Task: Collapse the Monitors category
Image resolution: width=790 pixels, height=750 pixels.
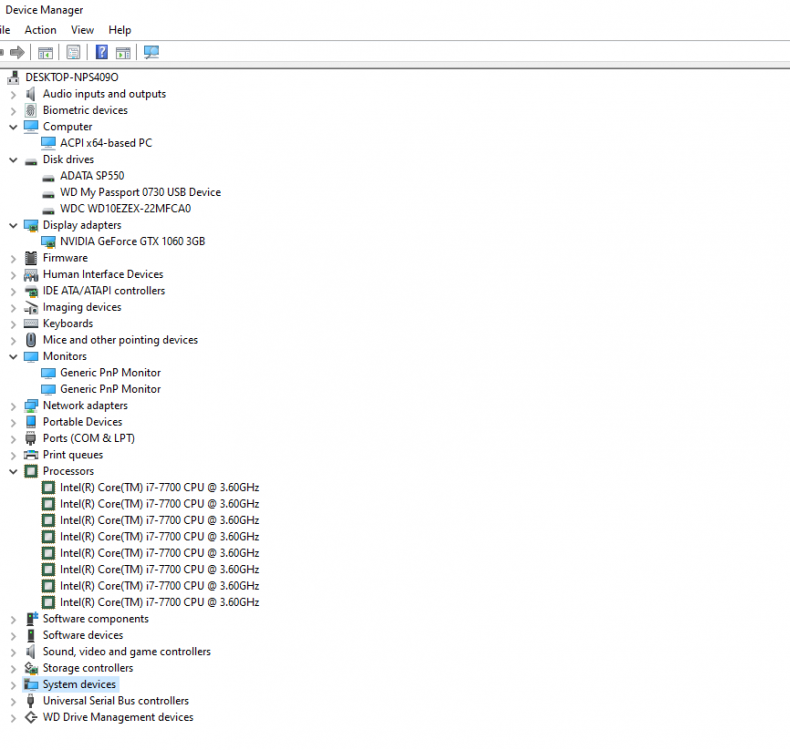Action: [x=14, y=357]
